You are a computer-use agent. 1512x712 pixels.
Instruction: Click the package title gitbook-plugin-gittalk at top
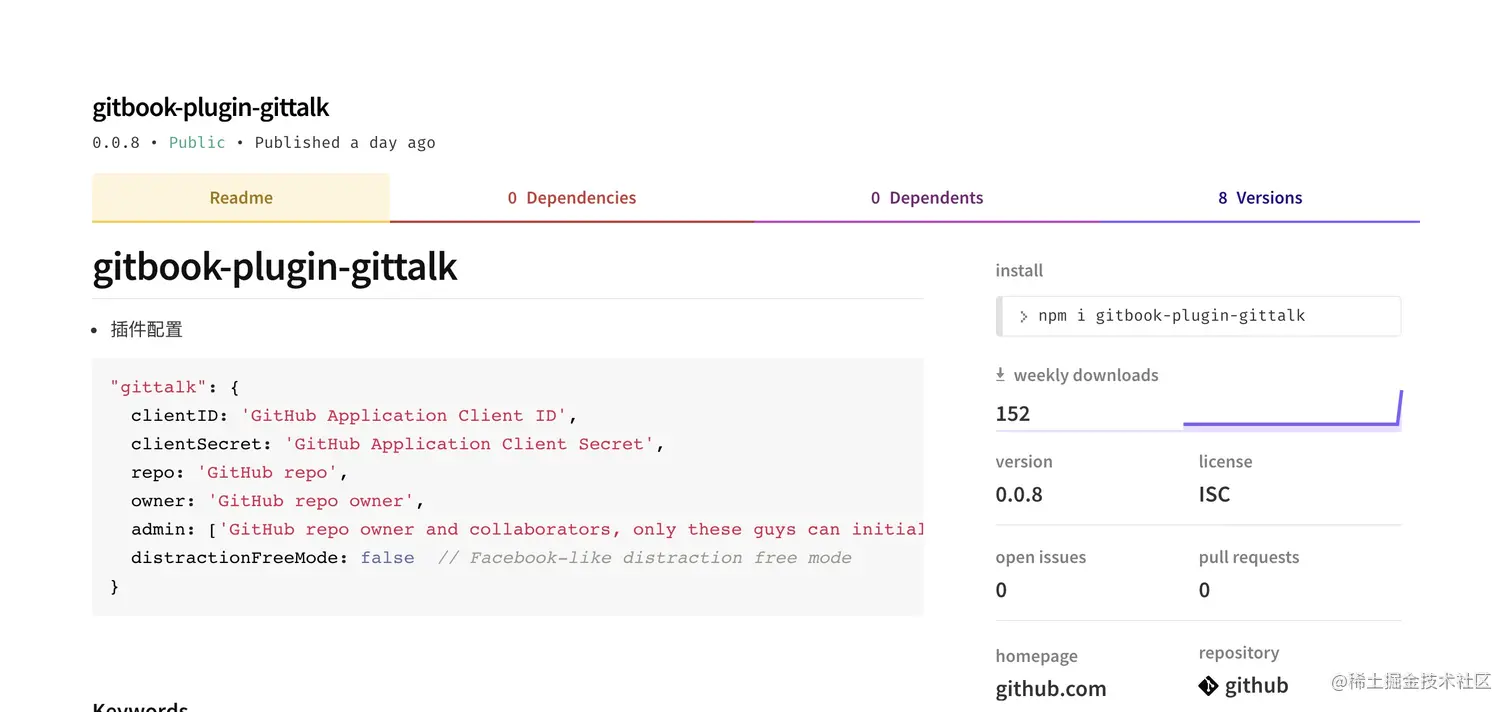pyautogui.click(x=210, y=107)
